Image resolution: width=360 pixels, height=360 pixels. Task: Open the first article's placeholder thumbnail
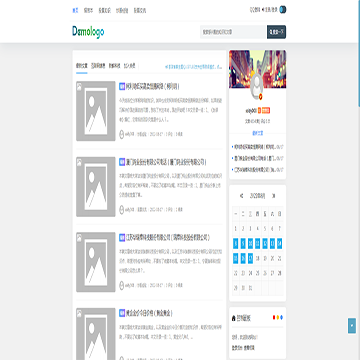click(x=96, y=111)
